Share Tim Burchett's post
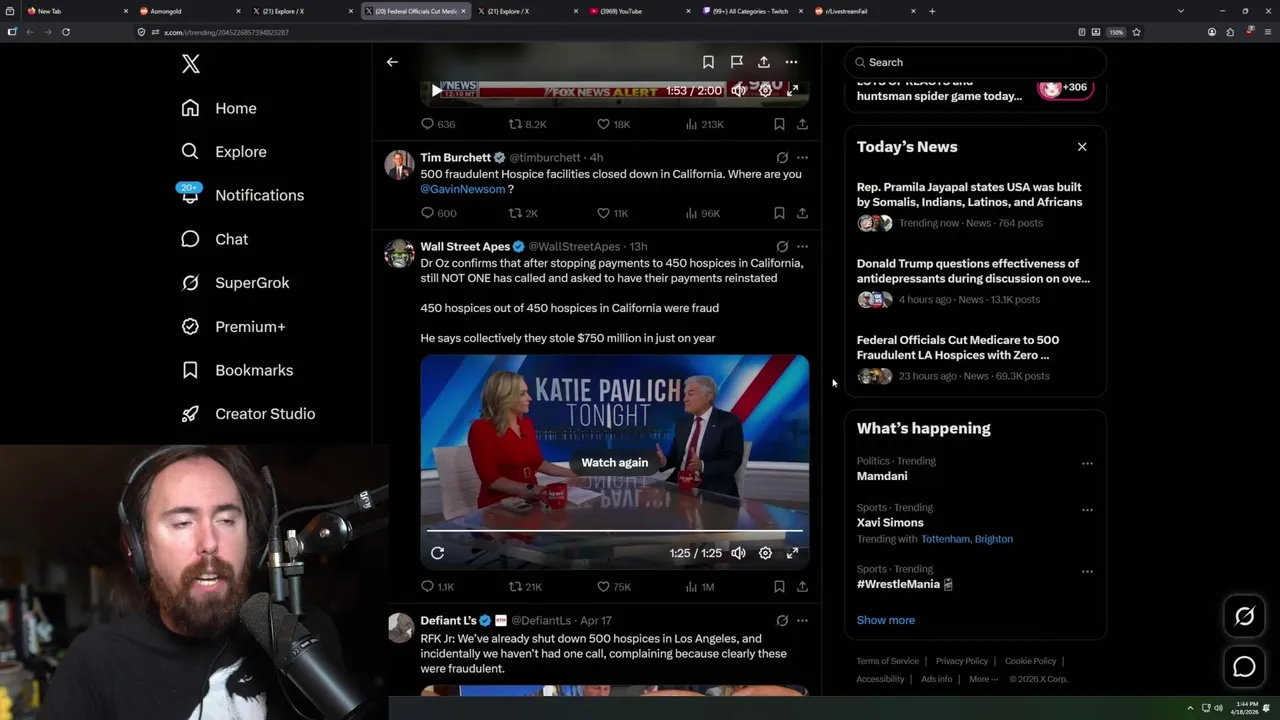Viewport: 1280px width, 720px height. [x=802, y=213]
